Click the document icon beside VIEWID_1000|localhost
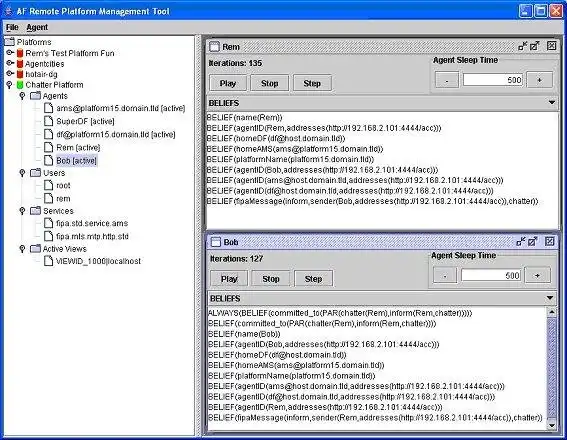 tap(48, 261)
